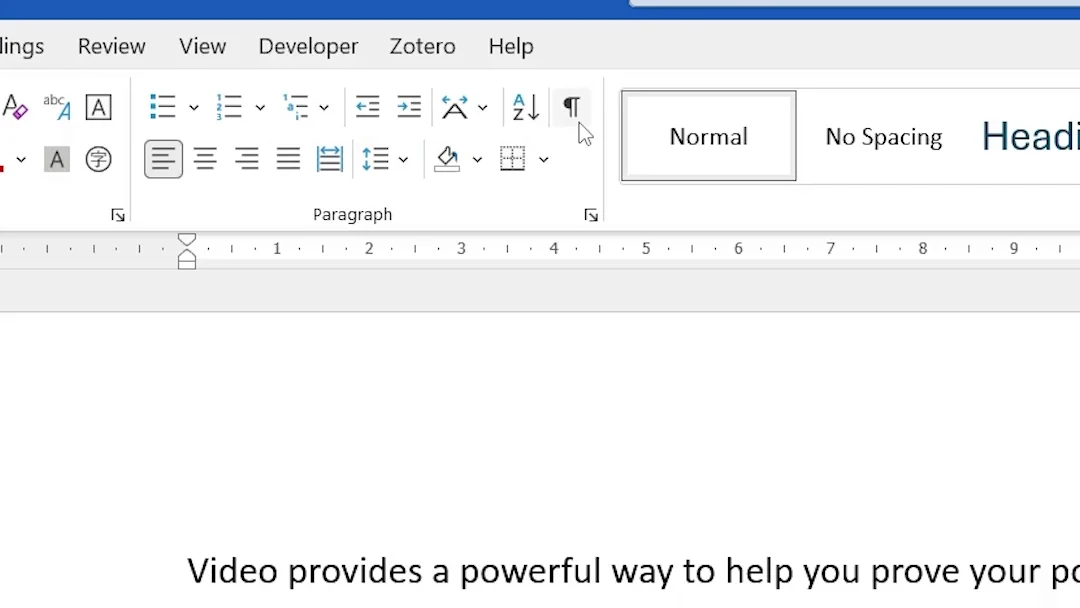The height and width of the screenshot is (608, 1080).
Task: Apply paragraph shading fill color
Action: [447, 160]
